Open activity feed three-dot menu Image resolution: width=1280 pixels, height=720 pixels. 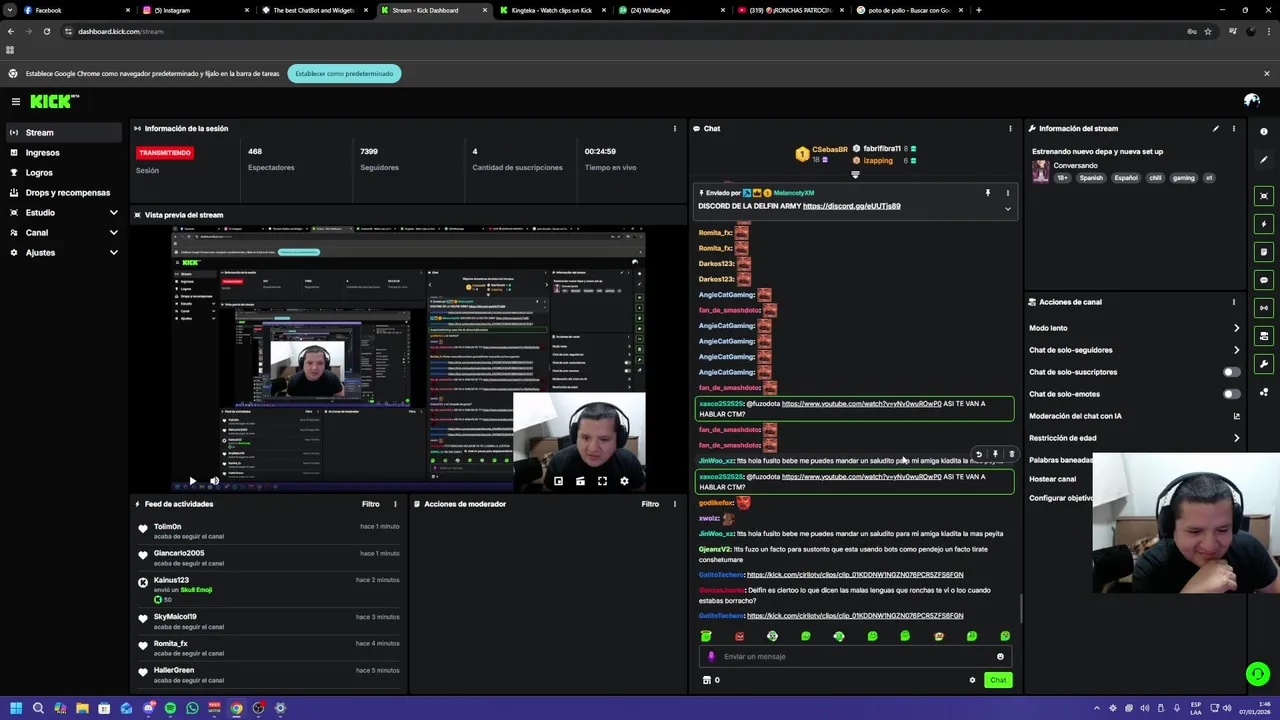(395, 504)
